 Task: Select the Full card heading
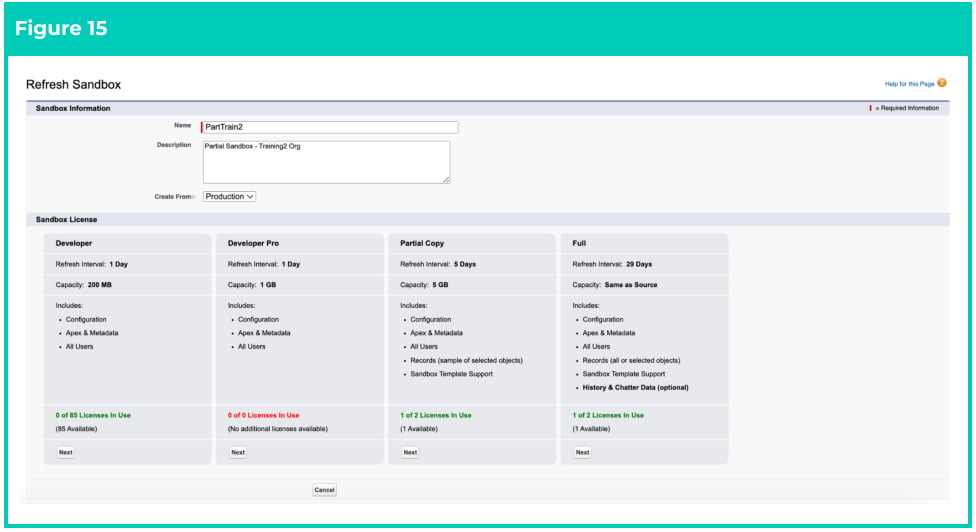pyautogui.click(x=579, y=243)
